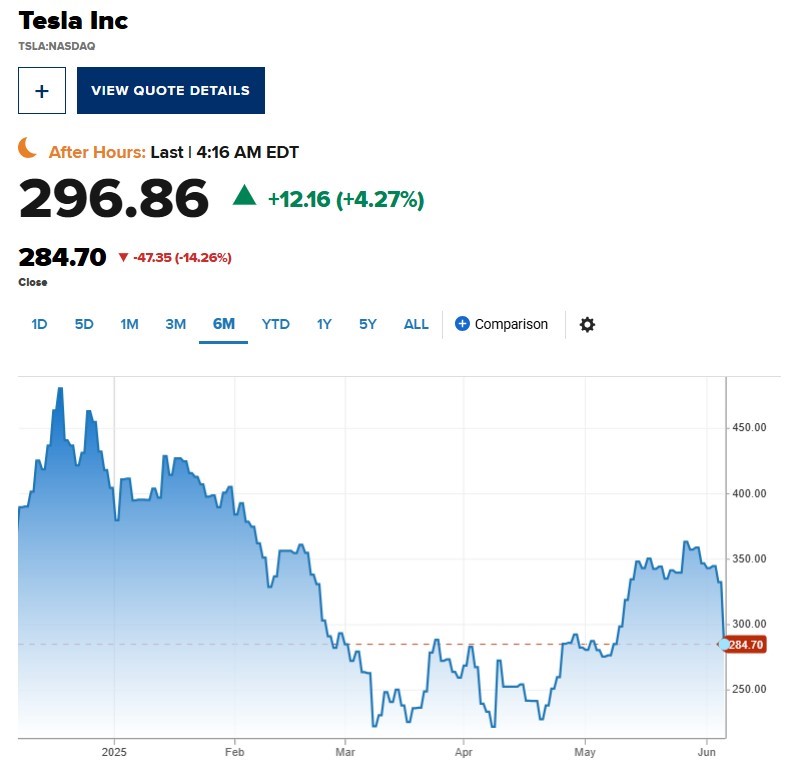Click the blue Comparison plus icon
797x776 pixels.
tap(462, 324)
